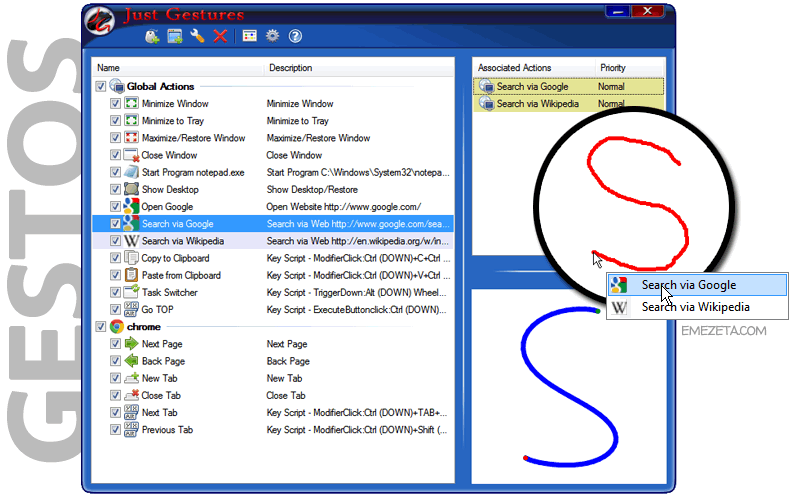Select the chrome group label
The height and width of the screenshot is (500, 800).
143,327
